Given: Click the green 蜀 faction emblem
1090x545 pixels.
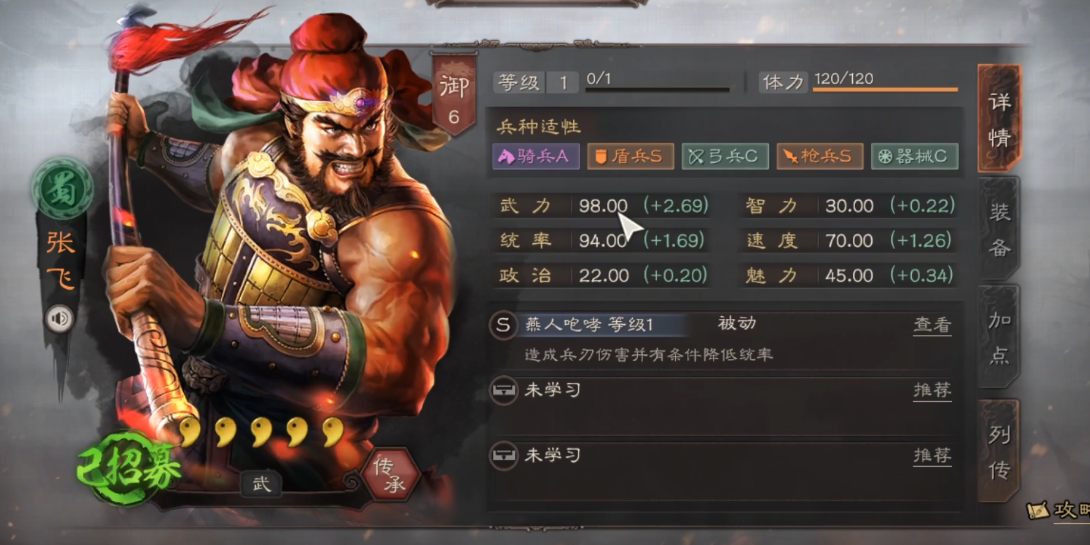Looking at the screenshot, I should pyautogui.click(x=62, y=188).
